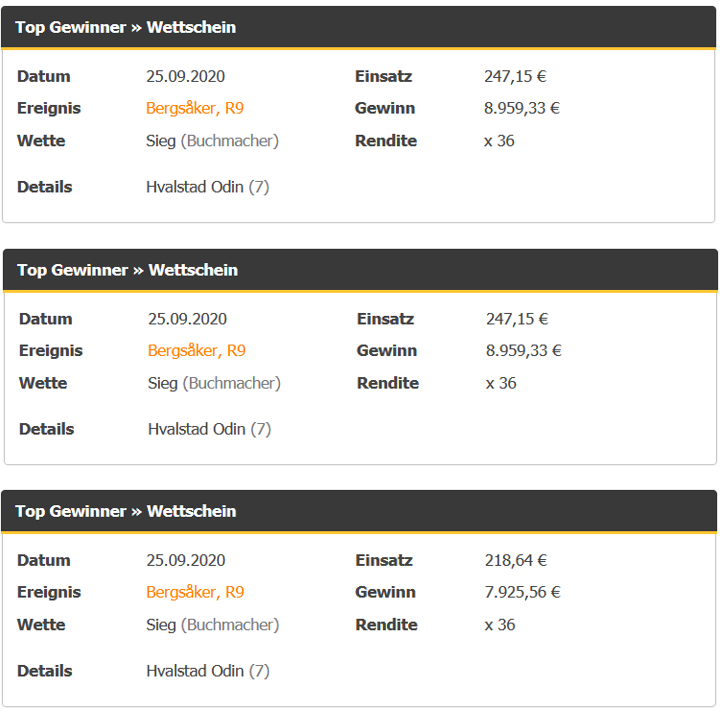The height and width of the screenshot is (714, 723).
Task: Click the 247,15 € Einsatz in first card
Action: (515, 77)
